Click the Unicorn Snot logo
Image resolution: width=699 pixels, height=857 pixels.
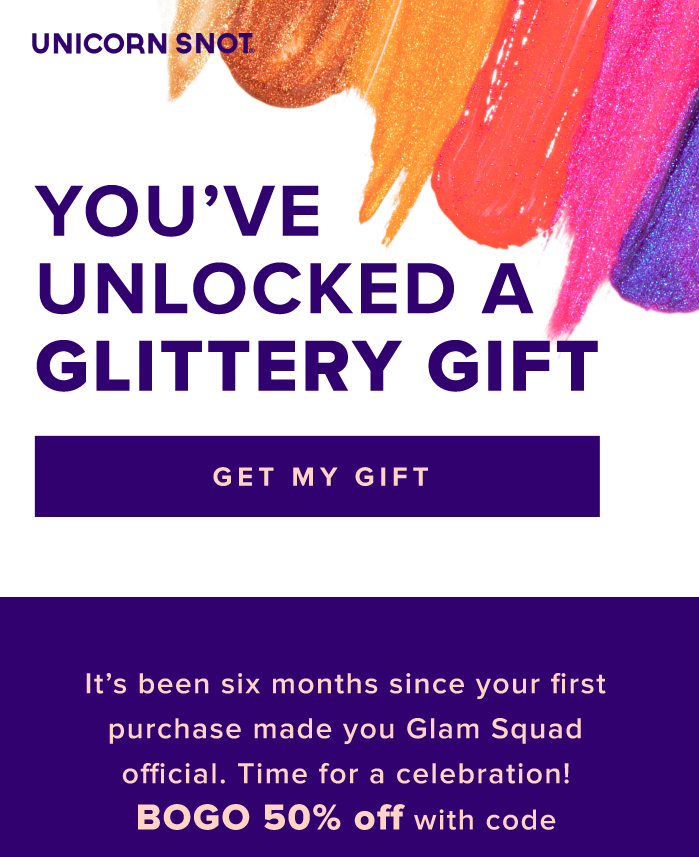click(140, 45)
